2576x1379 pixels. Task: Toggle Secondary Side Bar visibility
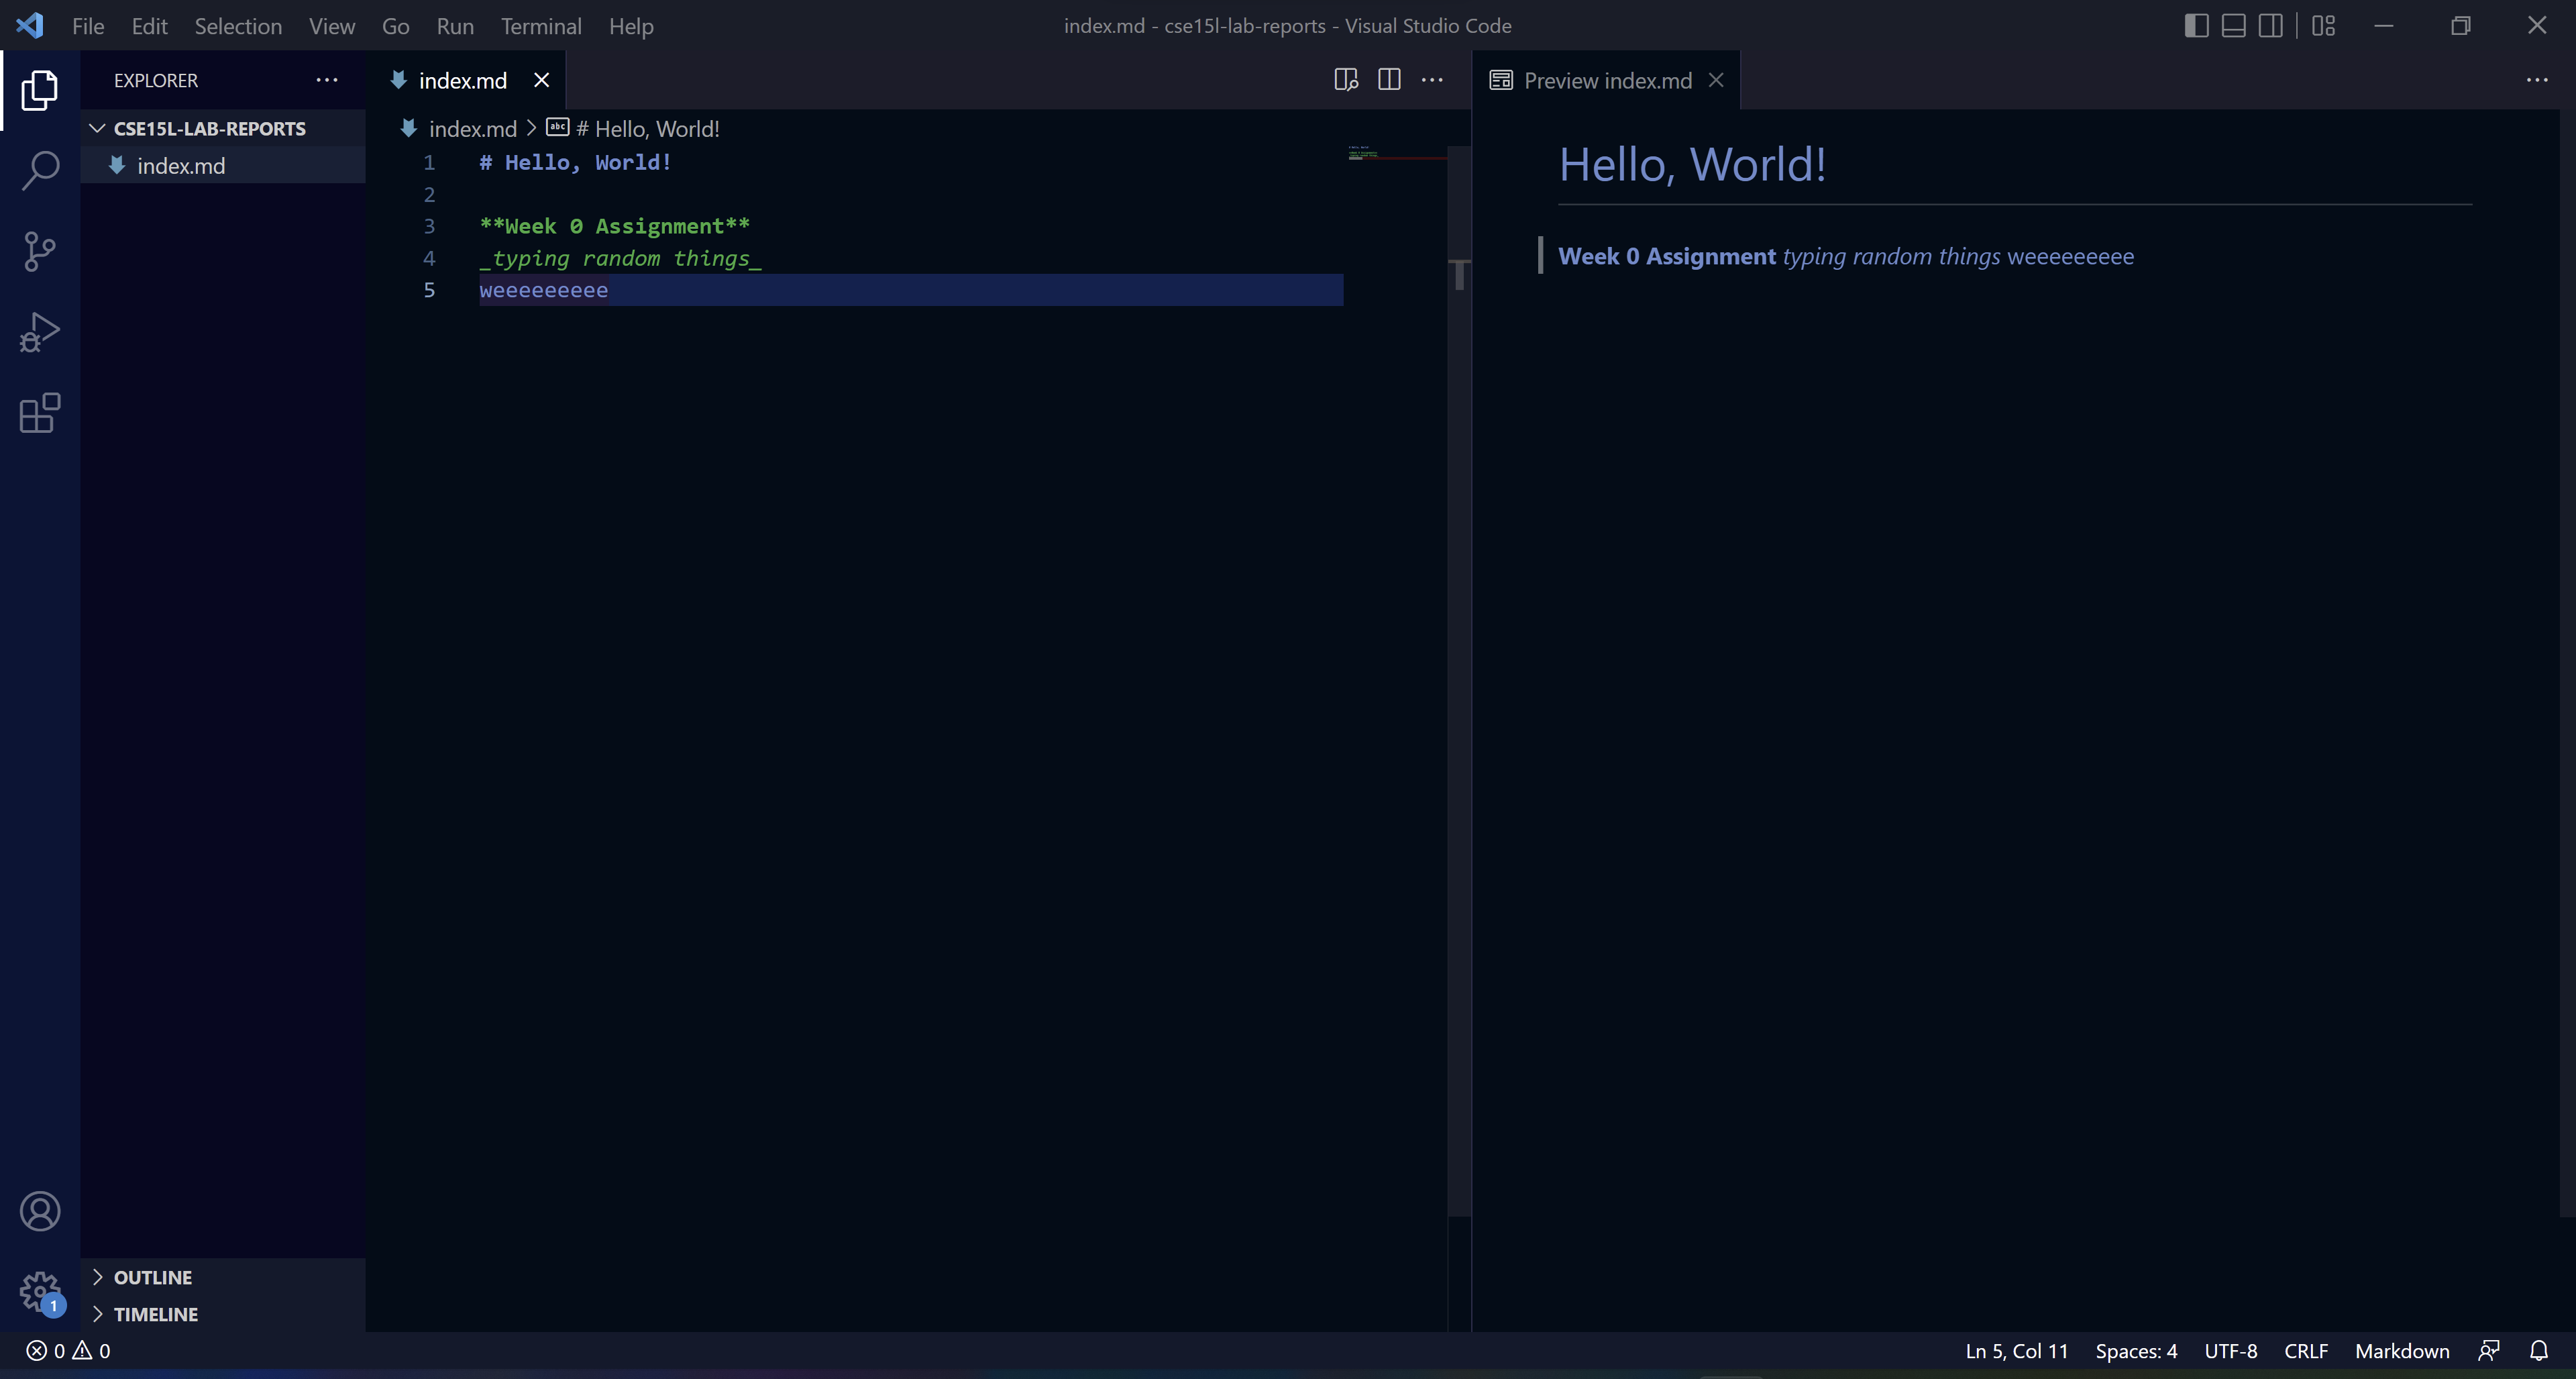pos(2270,26)
